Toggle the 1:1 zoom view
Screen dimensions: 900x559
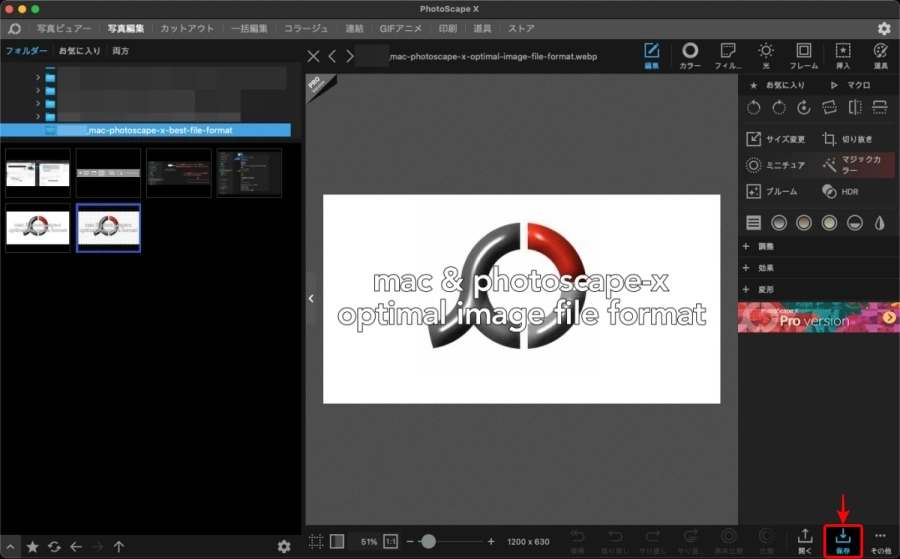click(390, 541)
